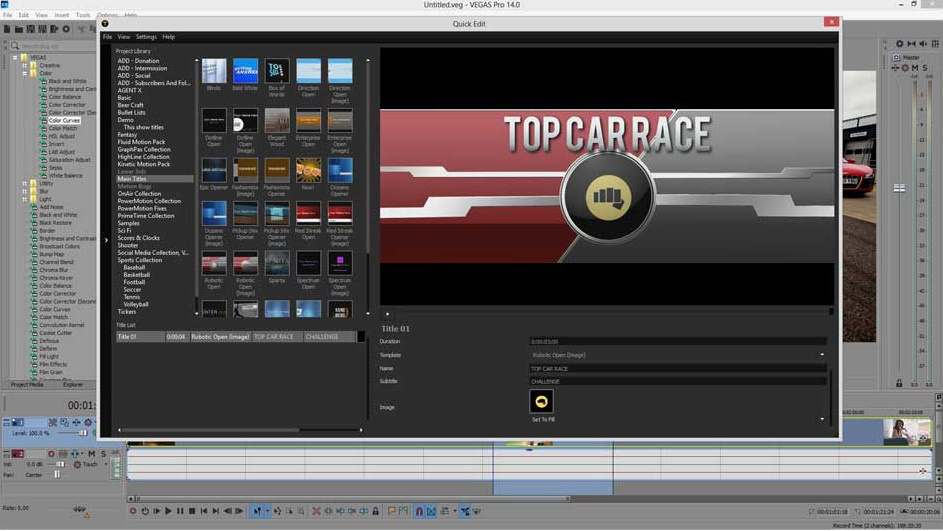
Task: Select the Sports Collection library category
Action: pyautogui.click(x=140, y=260)
